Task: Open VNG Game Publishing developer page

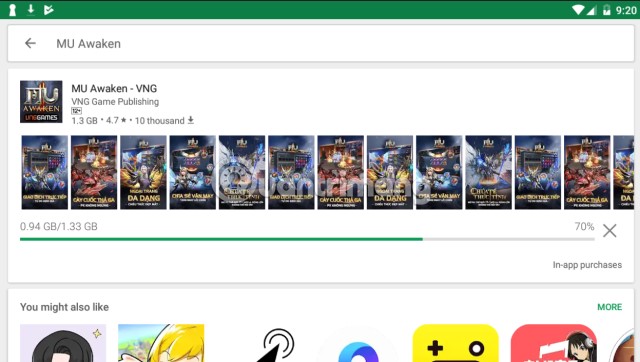Action: pos(115,102)
